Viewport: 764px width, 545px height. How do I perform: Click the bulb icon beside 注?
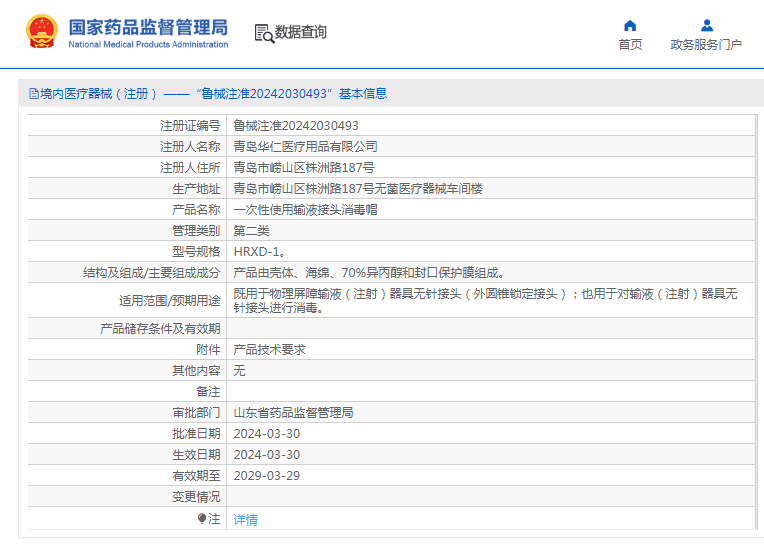coord(202,519)
